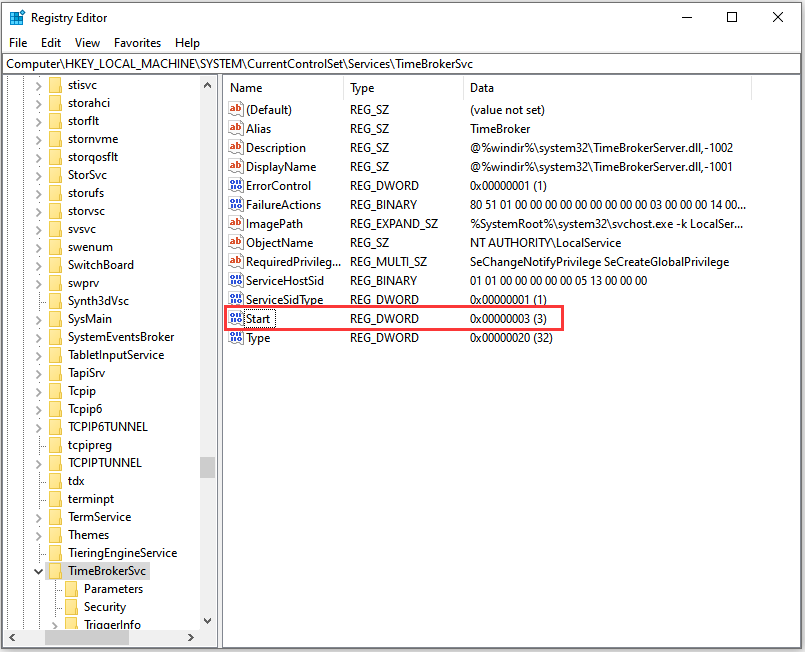Click the tree scroll right arrow
Screen dimensions: 805x652
pyautogui.click(x=191, y=637)
